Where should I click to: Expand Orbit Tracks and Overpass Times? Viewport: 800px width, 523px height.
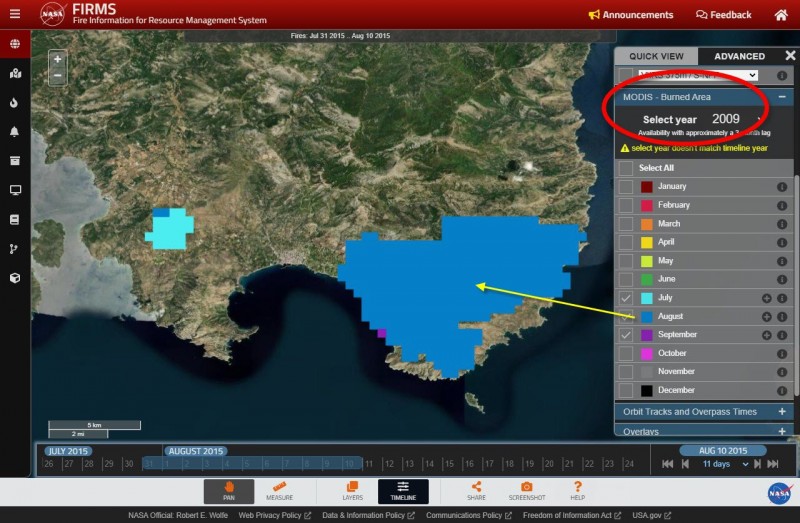pos(782,412)
